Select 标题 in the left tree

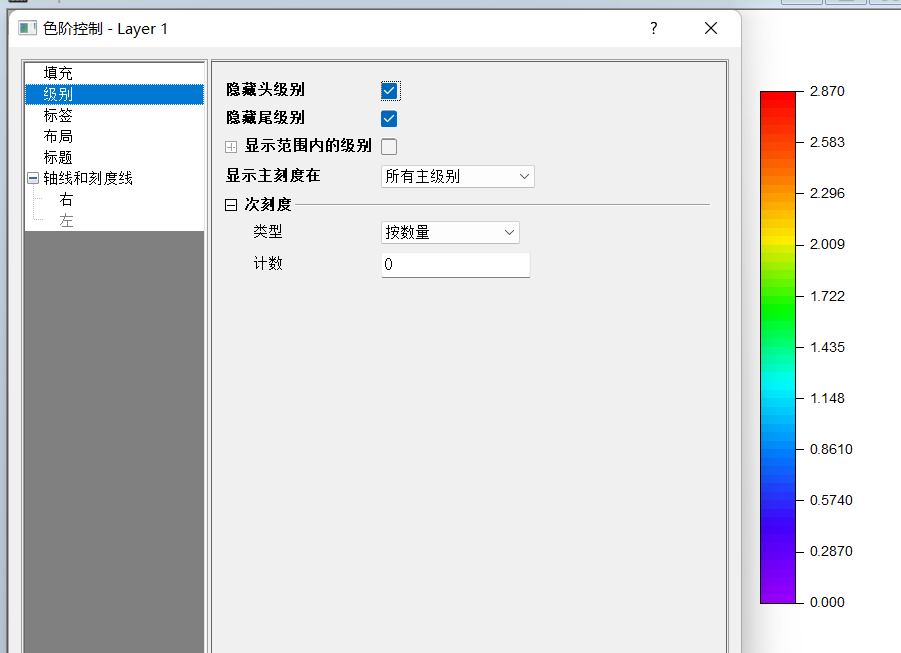tap(58, 158)
